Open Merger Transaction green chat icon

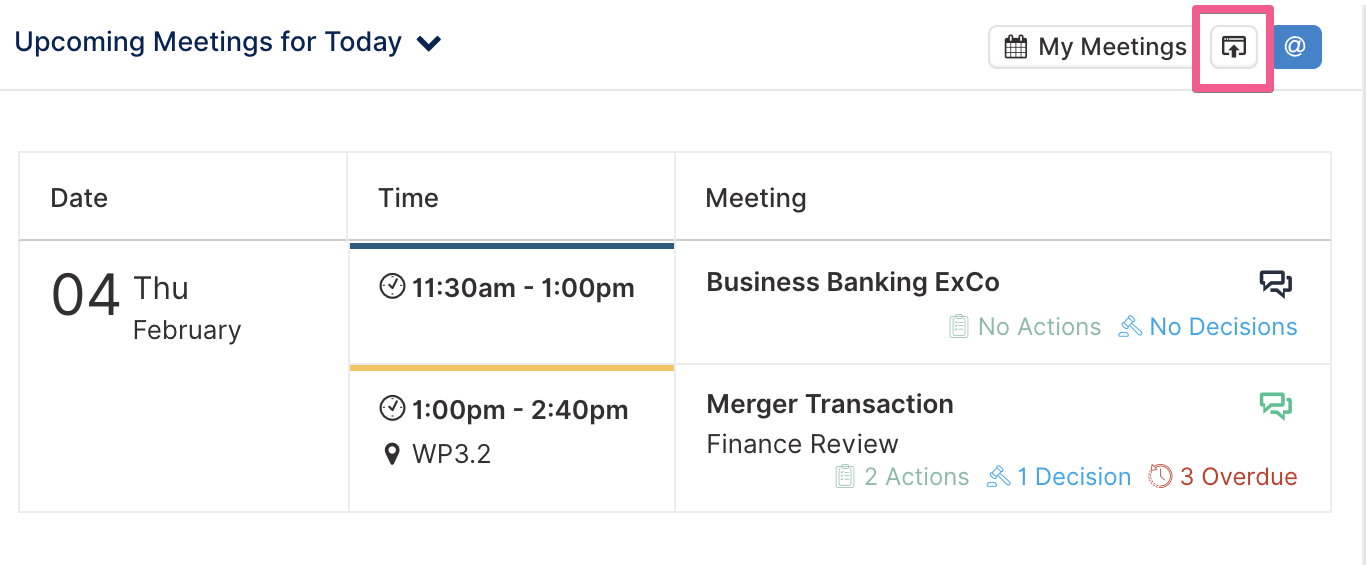pos(1276,406)
